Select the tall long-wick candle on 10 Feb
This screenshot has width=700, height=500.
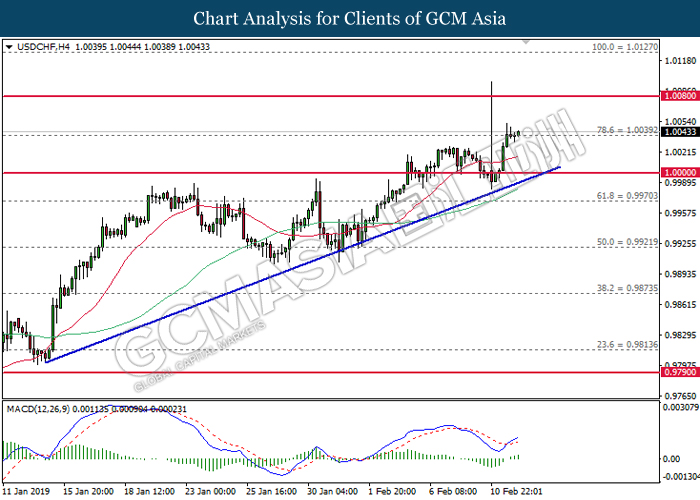(x=492, y=134)
